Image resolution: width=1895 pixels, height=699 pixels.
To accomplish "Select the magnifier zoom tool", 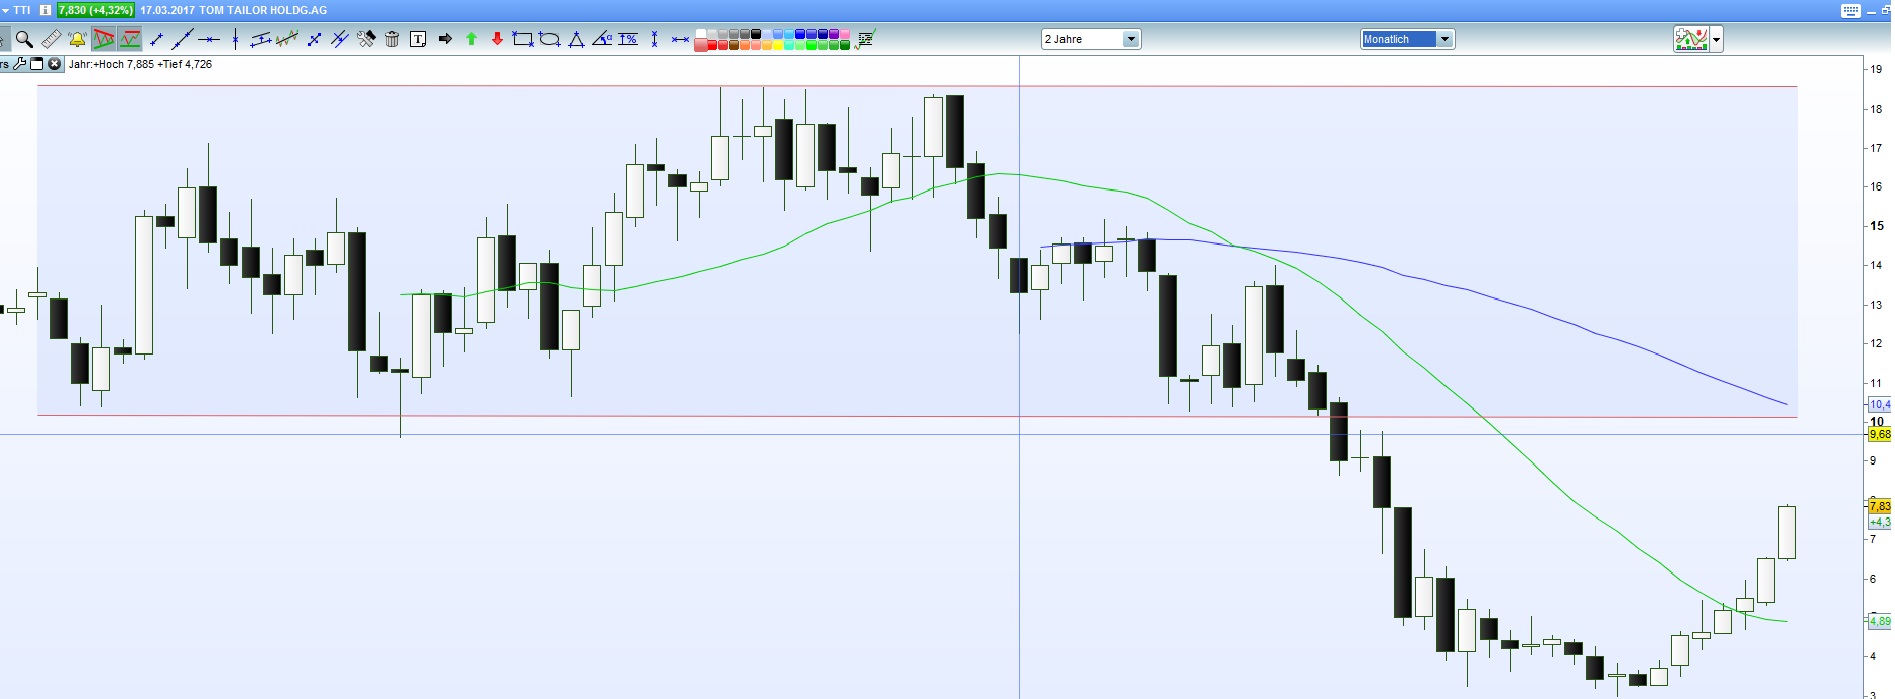I will pyautogui.click(x=24, y=39).
